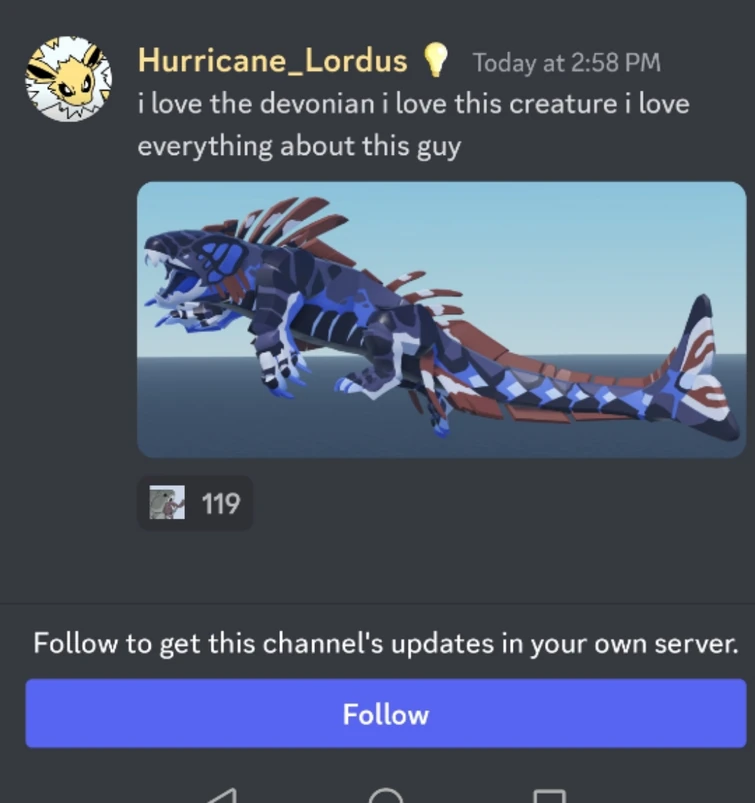The width and height of the screenshot is (755, 803).
Task: Click the Follow button
Action: (386, 713)
